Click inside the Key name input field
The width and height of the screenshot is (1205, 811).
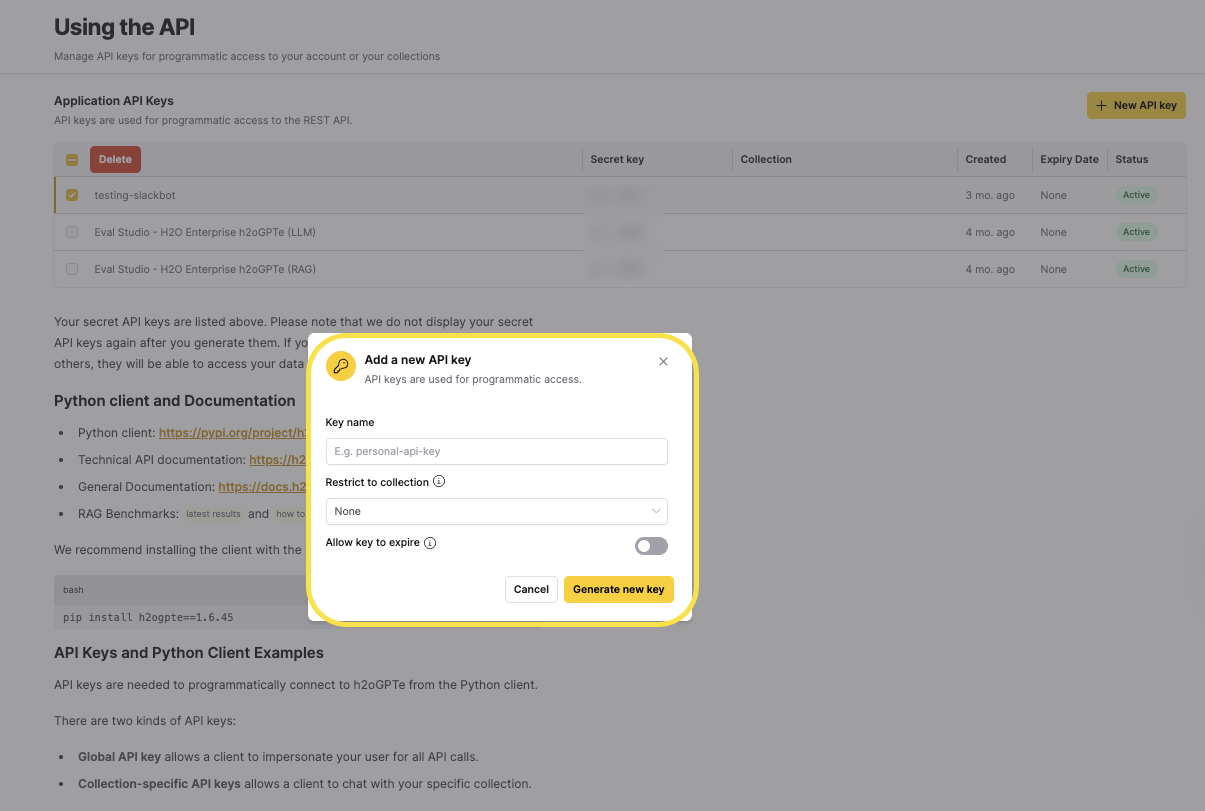pyautogui.click(x=497, y=451)
